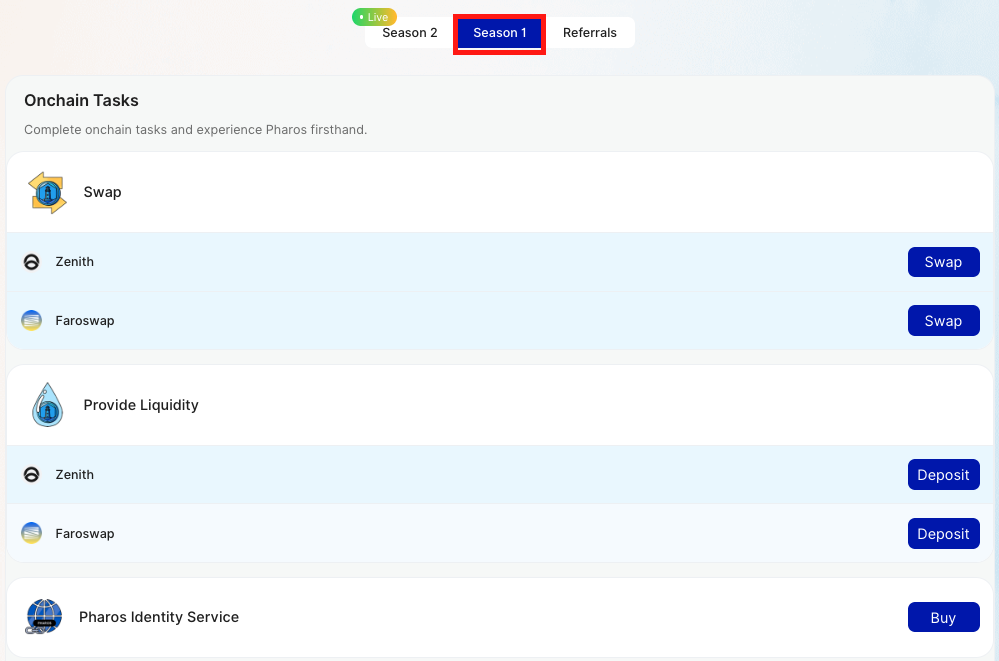This screenshot has height=661, width=999.
Task: Open the Referrals tab
Action: coord(590,33)
